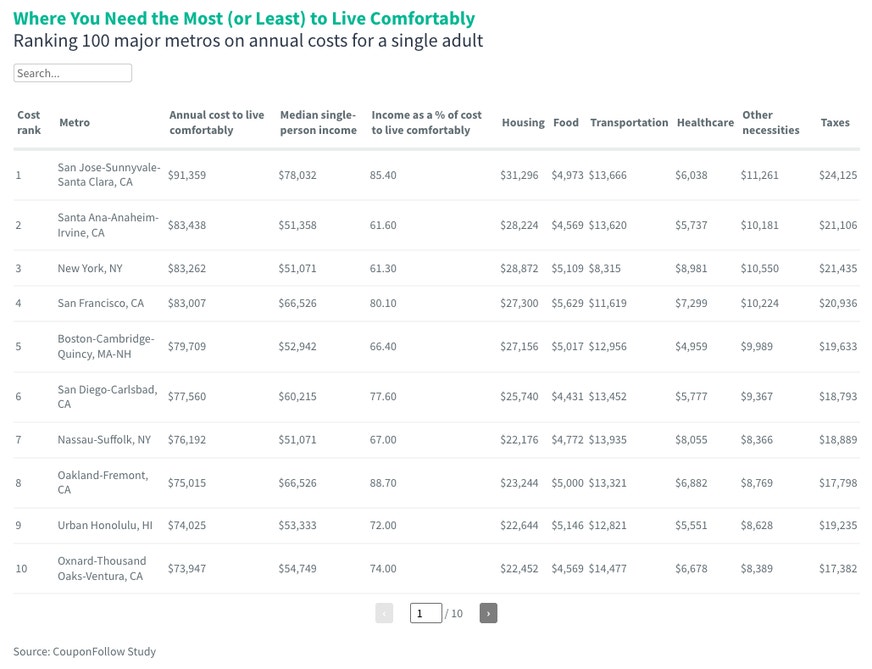The image size is (872, 669).
Task: Sort table by Transportation column
Action: click(629, 122)
